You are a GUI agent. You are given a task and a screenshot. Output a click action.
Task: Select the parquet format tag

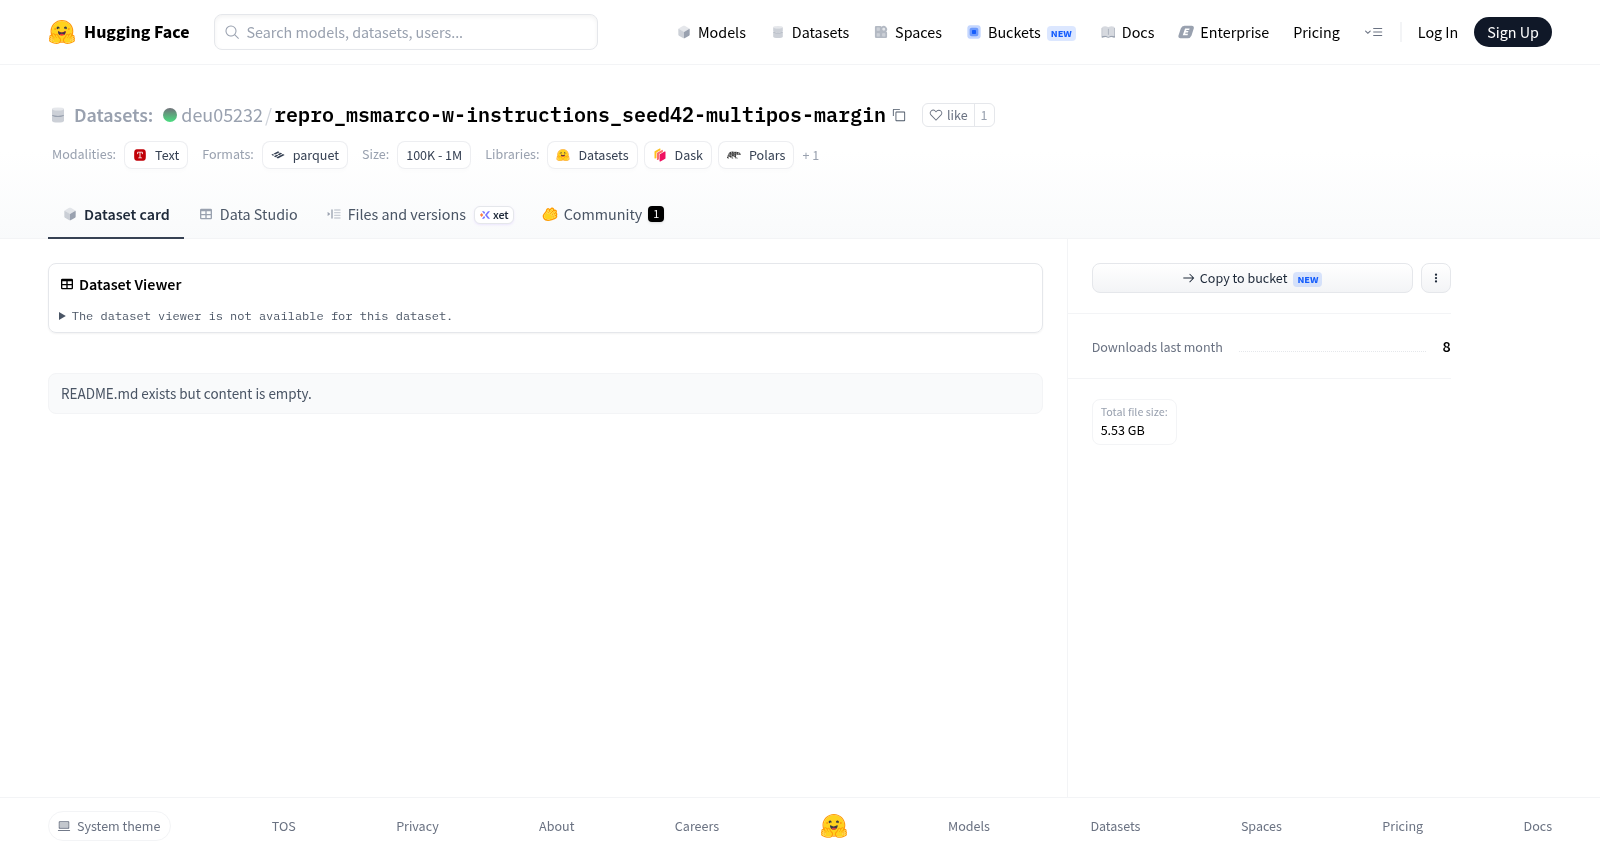(305, 155)
